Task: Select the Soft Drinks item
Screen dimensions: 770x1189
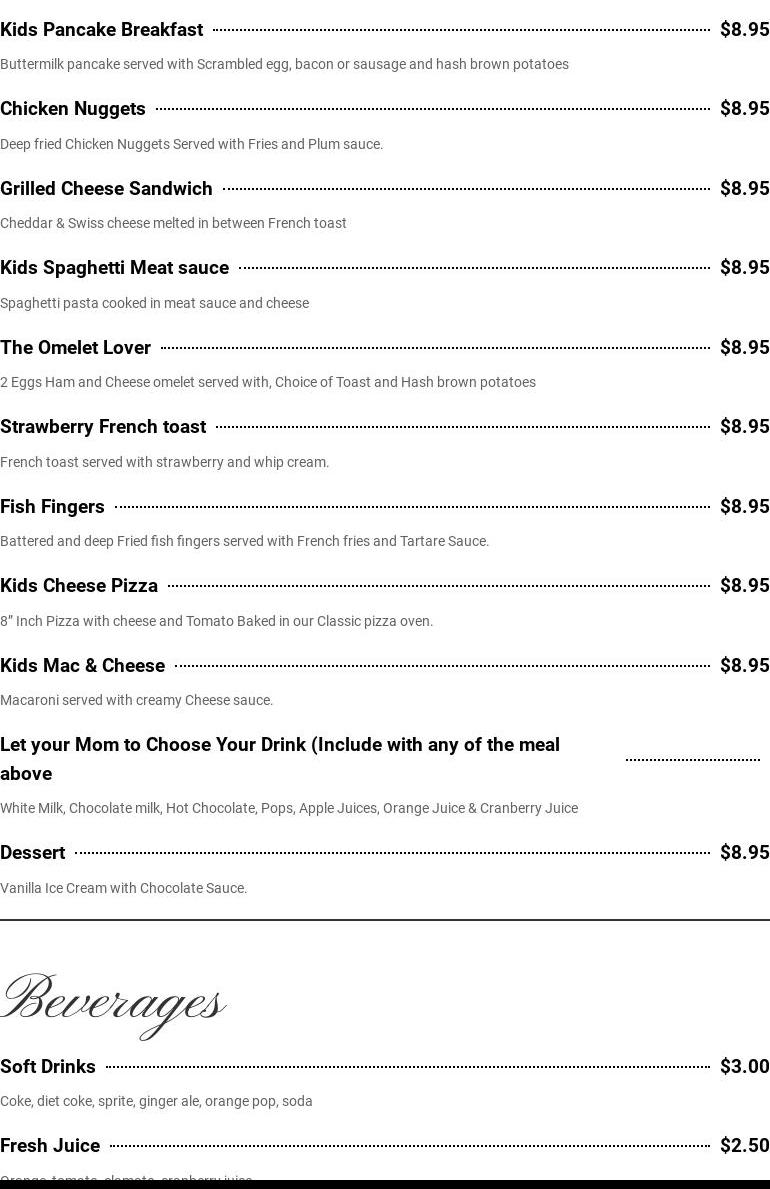Action: pos(48,1067)
